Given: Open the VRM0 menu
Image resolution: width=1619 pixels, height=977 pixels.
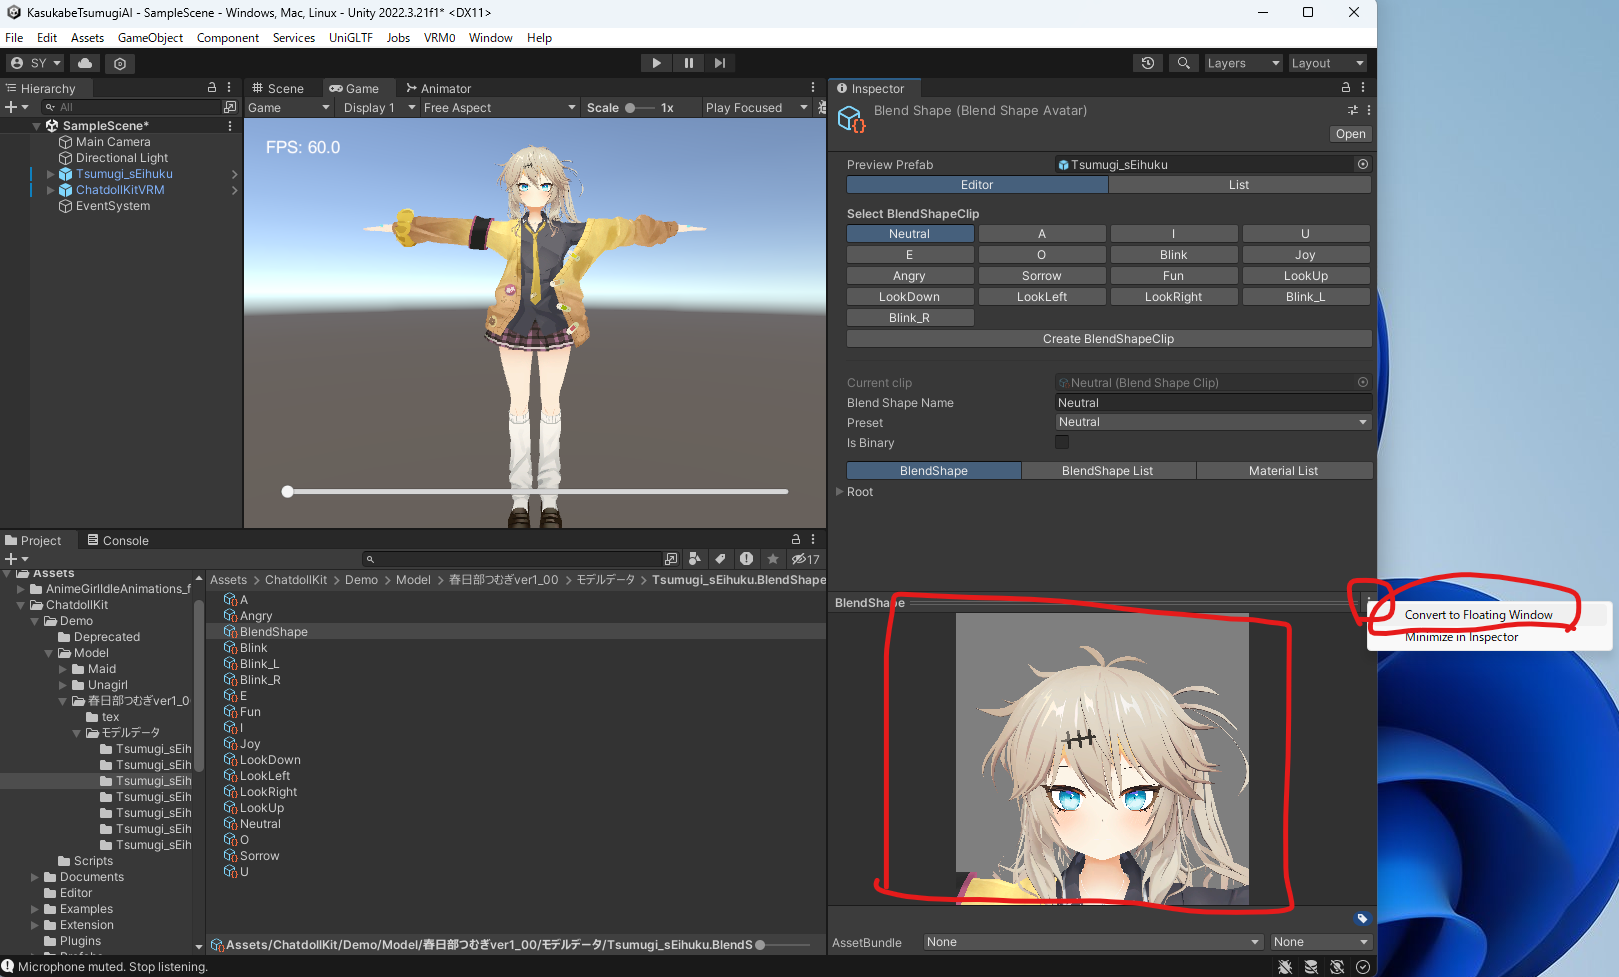Looking at the screenshot, I should click(x=439, y=38).
